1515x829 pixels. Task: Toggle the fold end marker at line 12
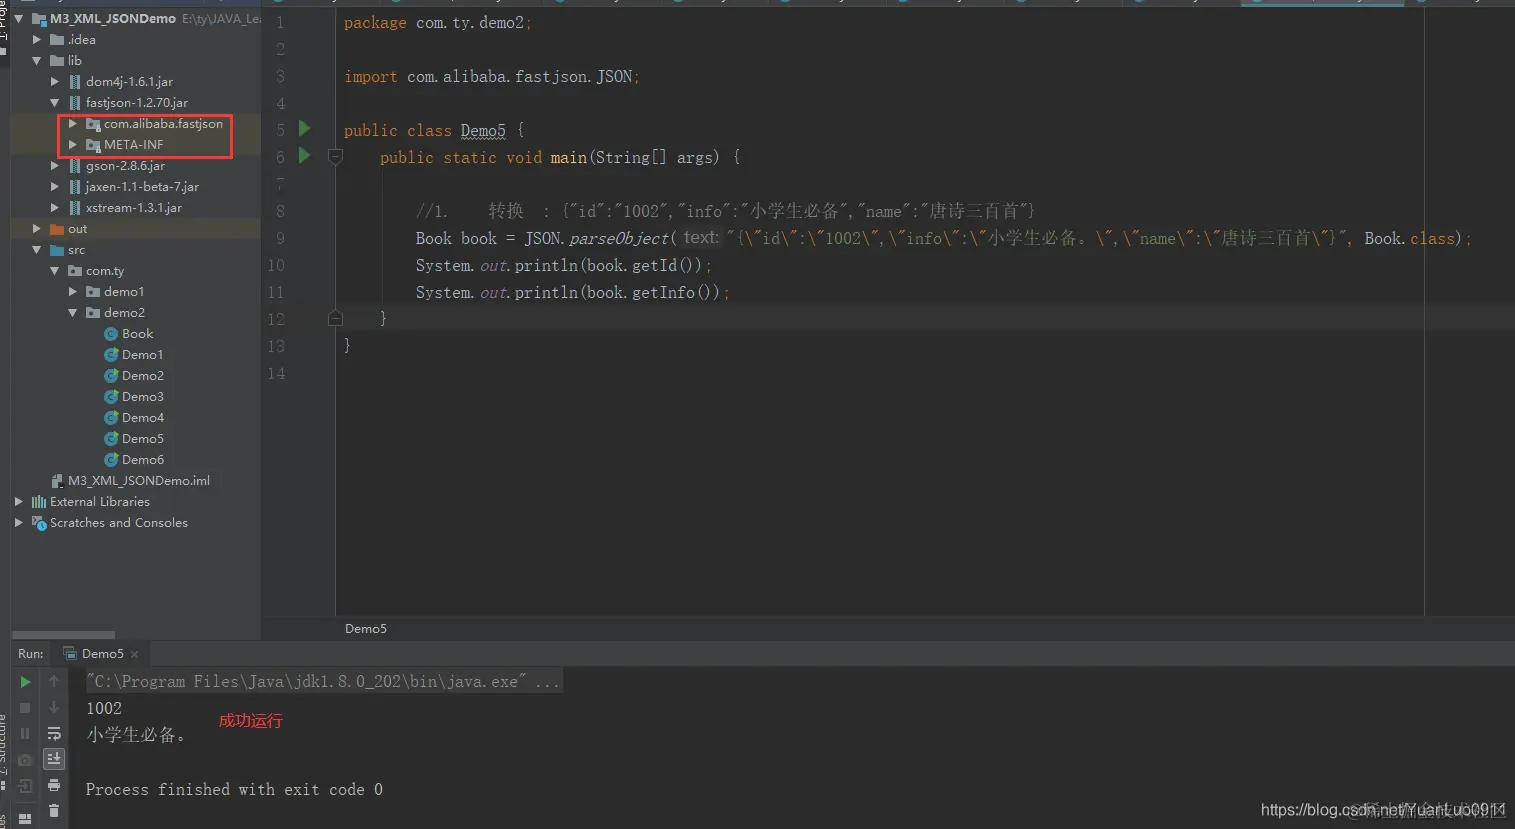pos(336,318)
